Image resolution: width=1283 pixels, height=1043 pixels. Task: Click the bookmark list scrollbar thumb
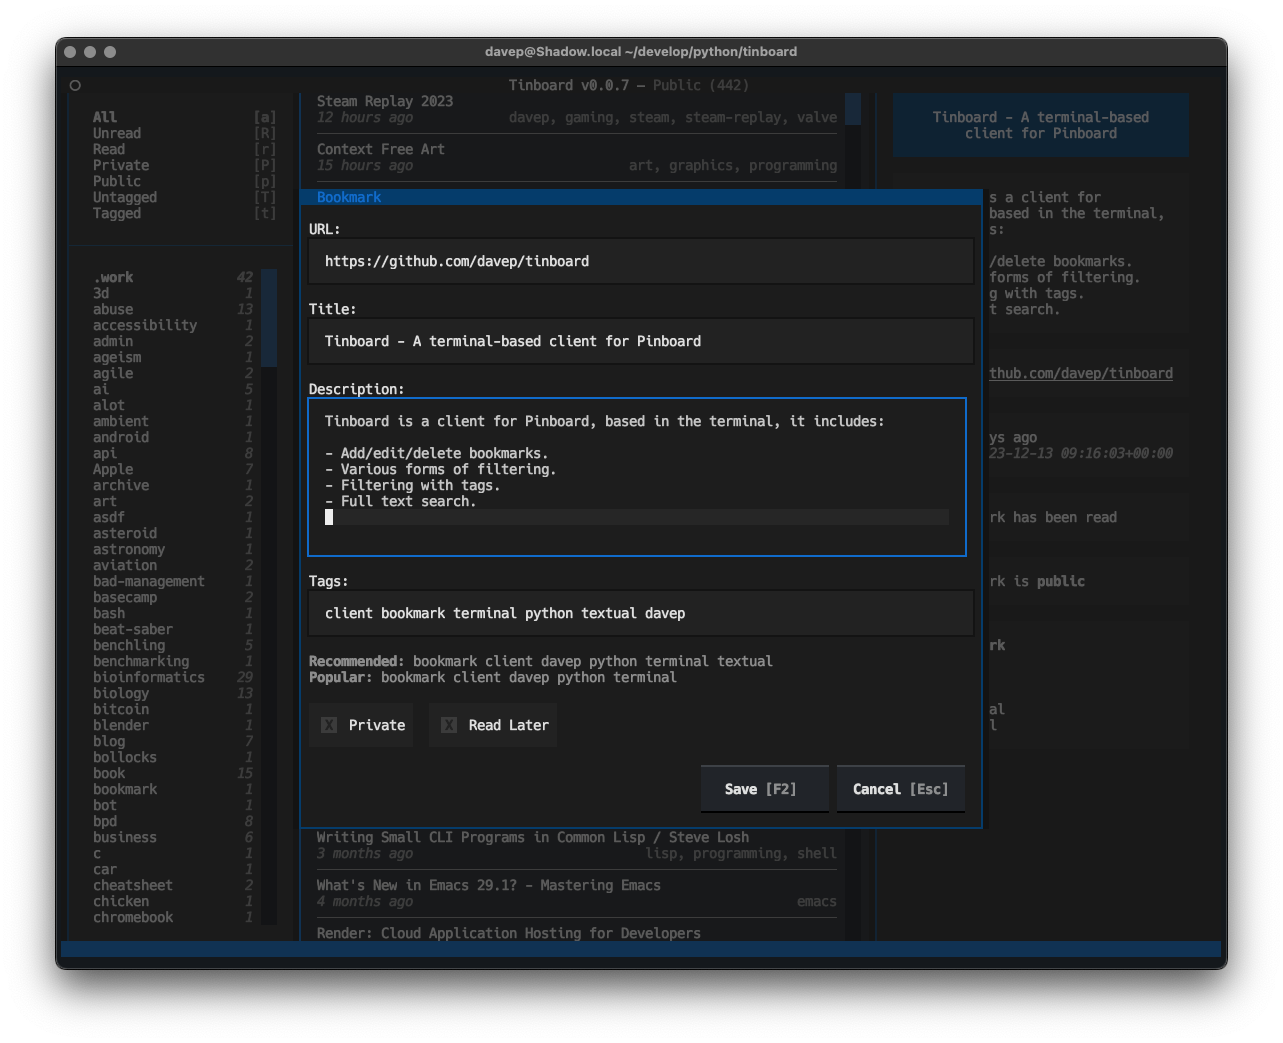click(x=853, y=109)
